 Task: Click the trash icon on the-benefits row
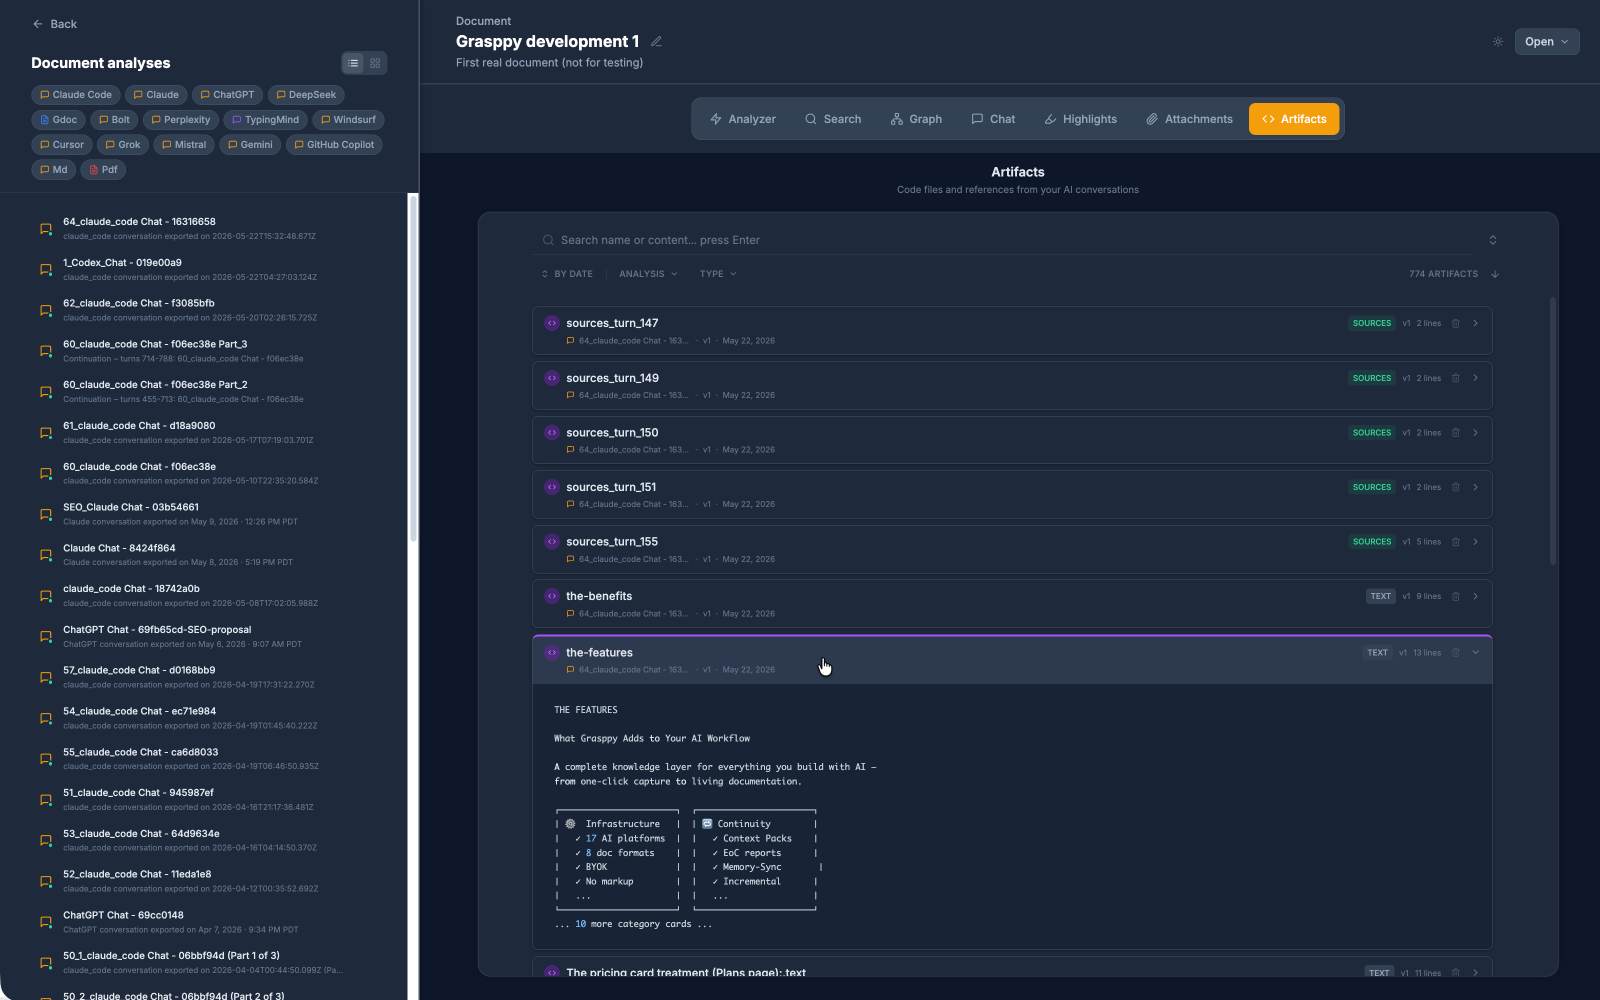[x=1455, y=596]
